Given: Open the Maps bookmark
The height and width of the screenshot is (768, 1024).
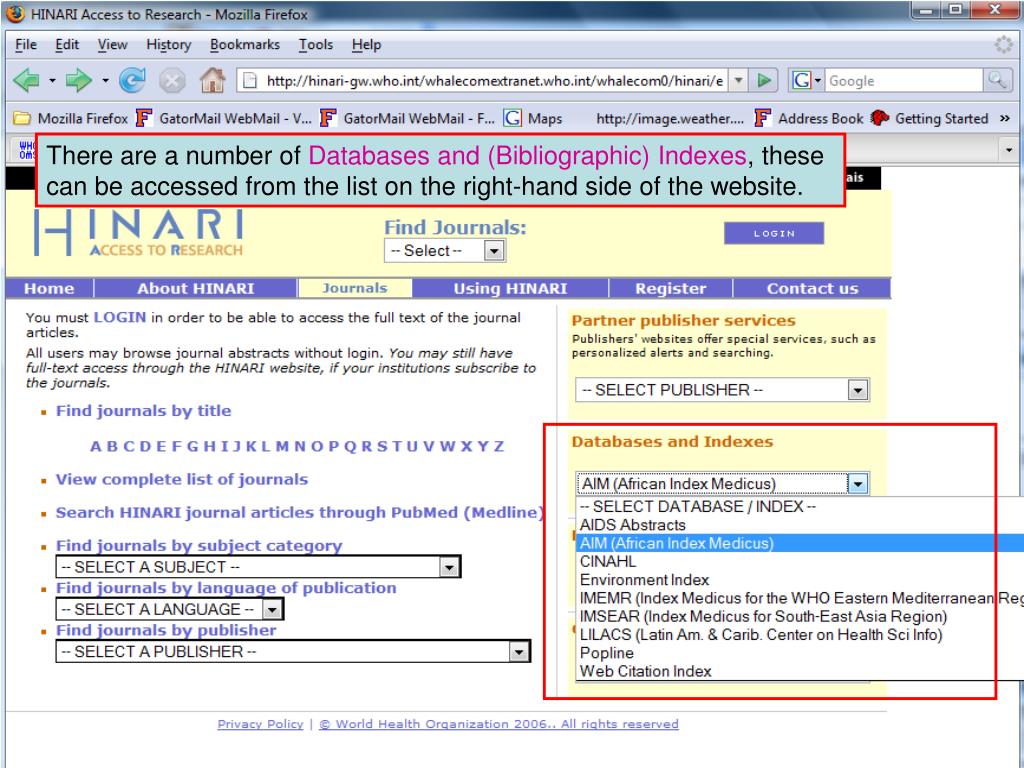Looking at the screenshot, I should (533, 118).
